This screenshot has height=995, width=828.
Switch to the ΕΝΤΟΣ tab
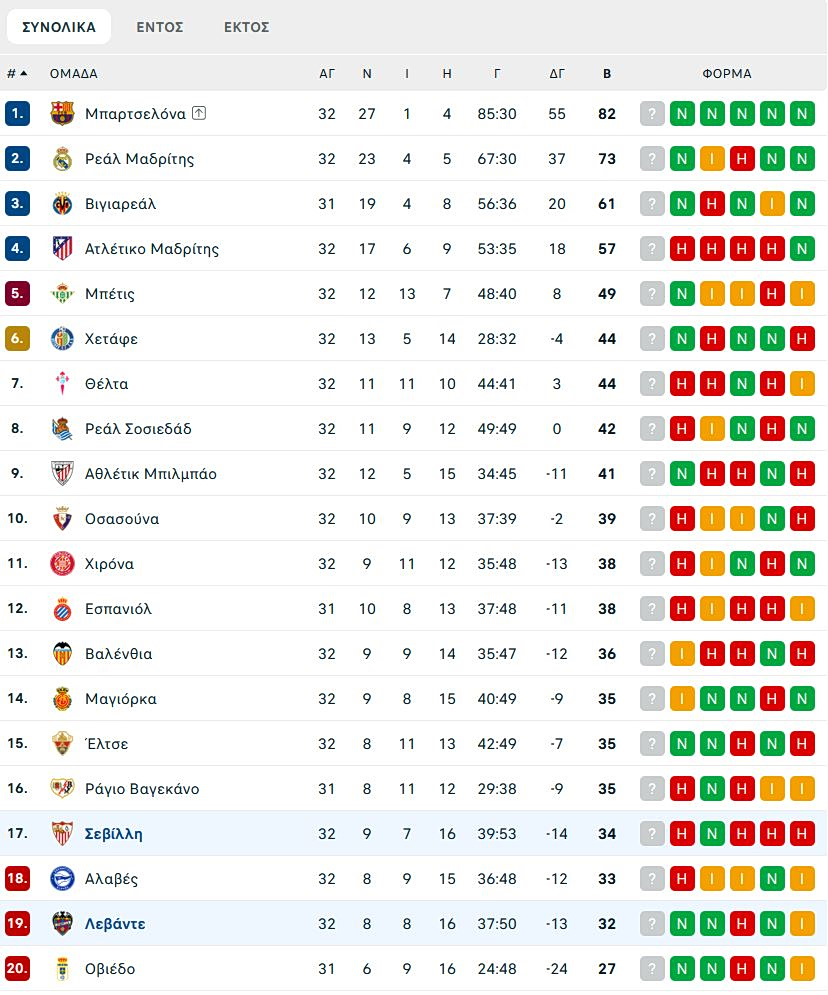click(160, 27)
